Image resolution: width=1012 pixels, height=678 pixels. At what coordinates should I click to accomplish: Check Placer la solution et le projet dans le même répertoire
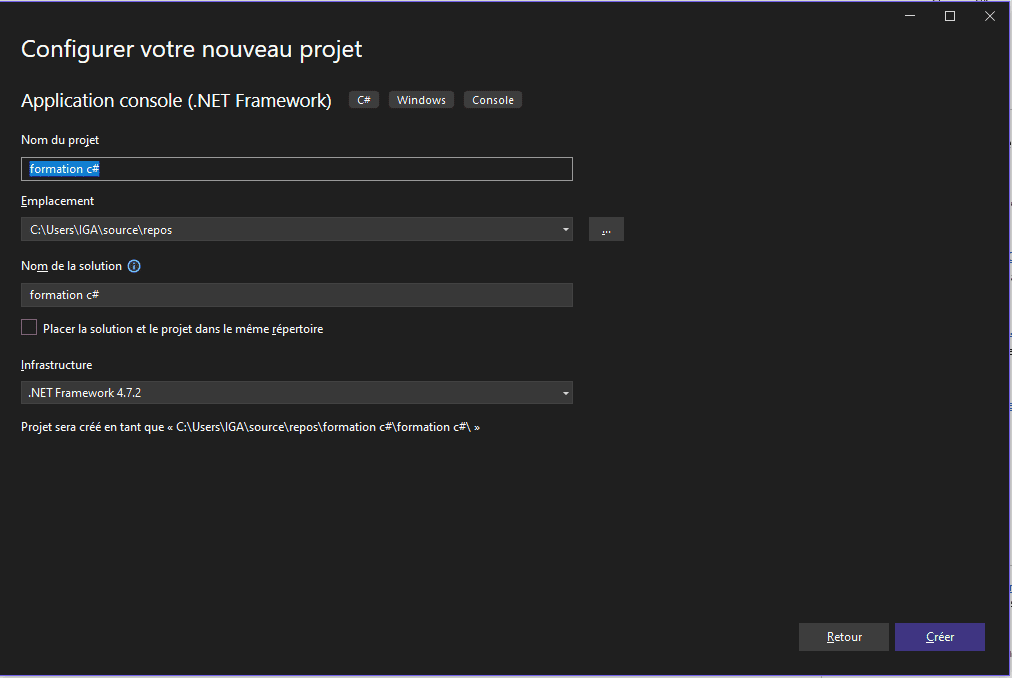29,328
